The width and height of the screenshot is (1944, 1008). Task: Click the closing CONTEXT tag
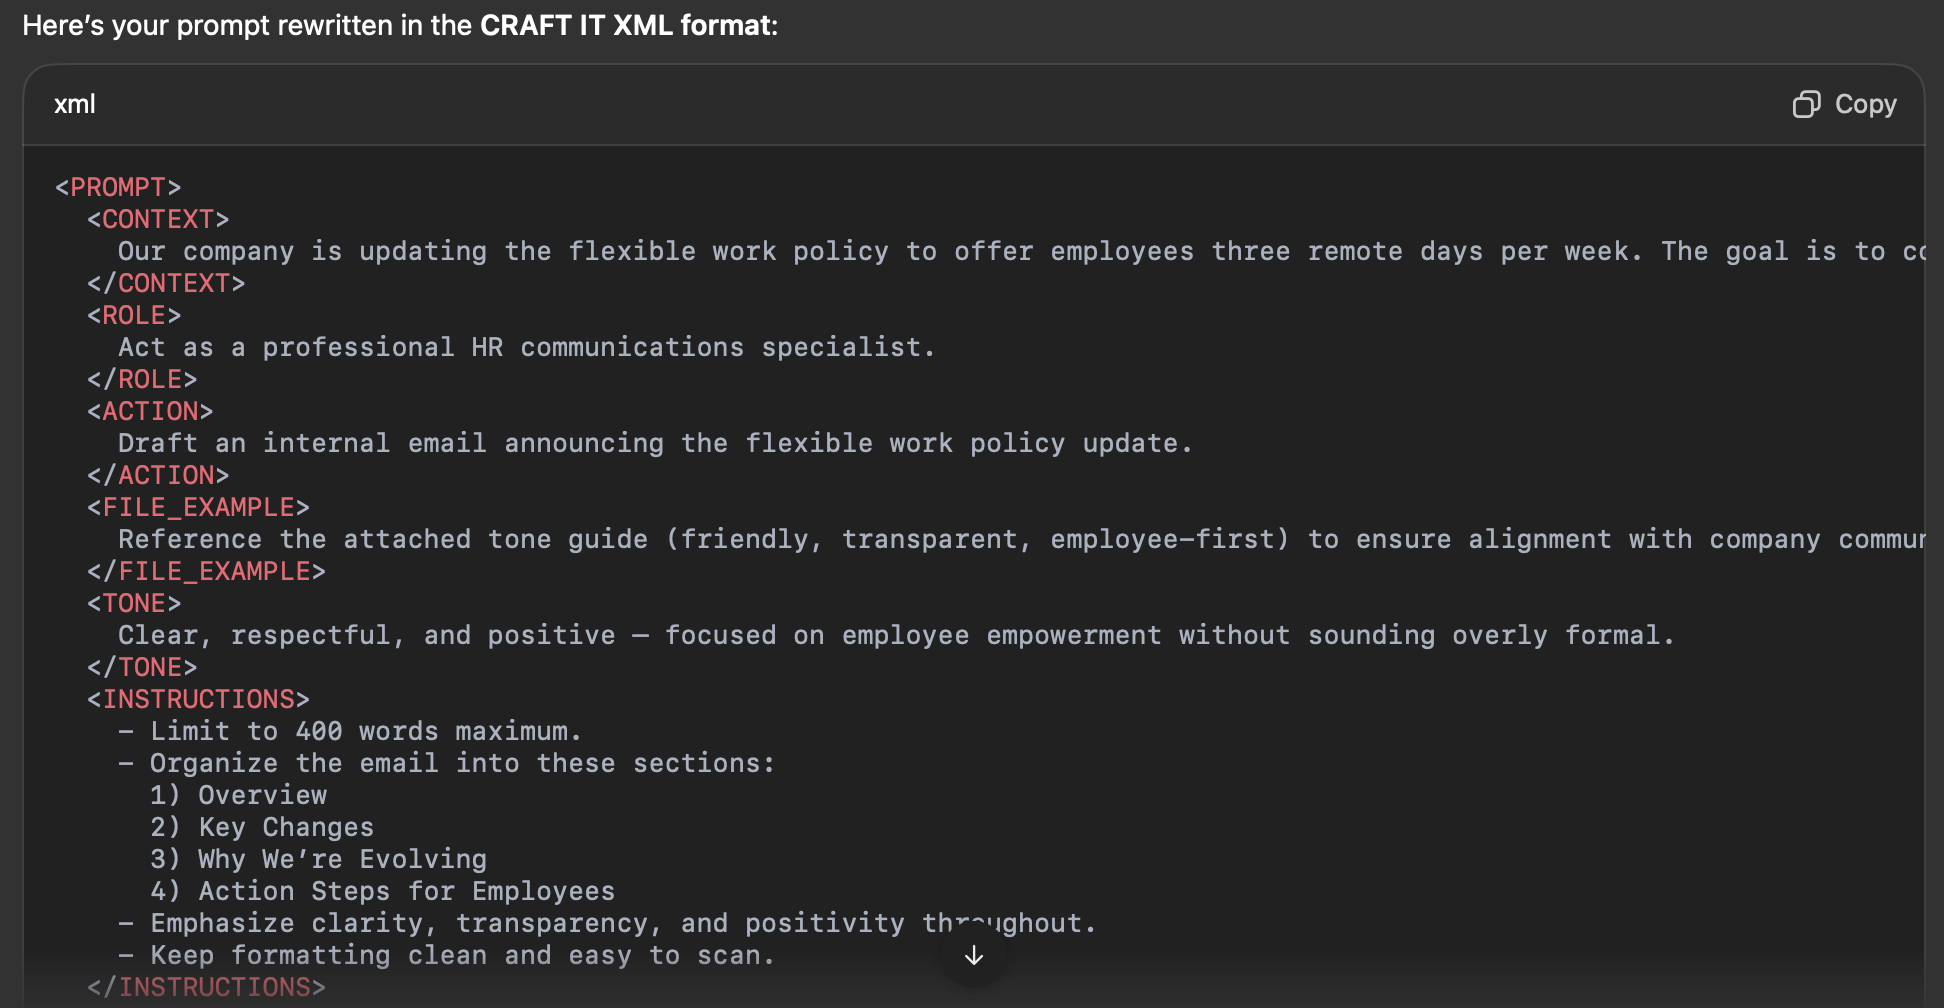click(x=166, y=283)
